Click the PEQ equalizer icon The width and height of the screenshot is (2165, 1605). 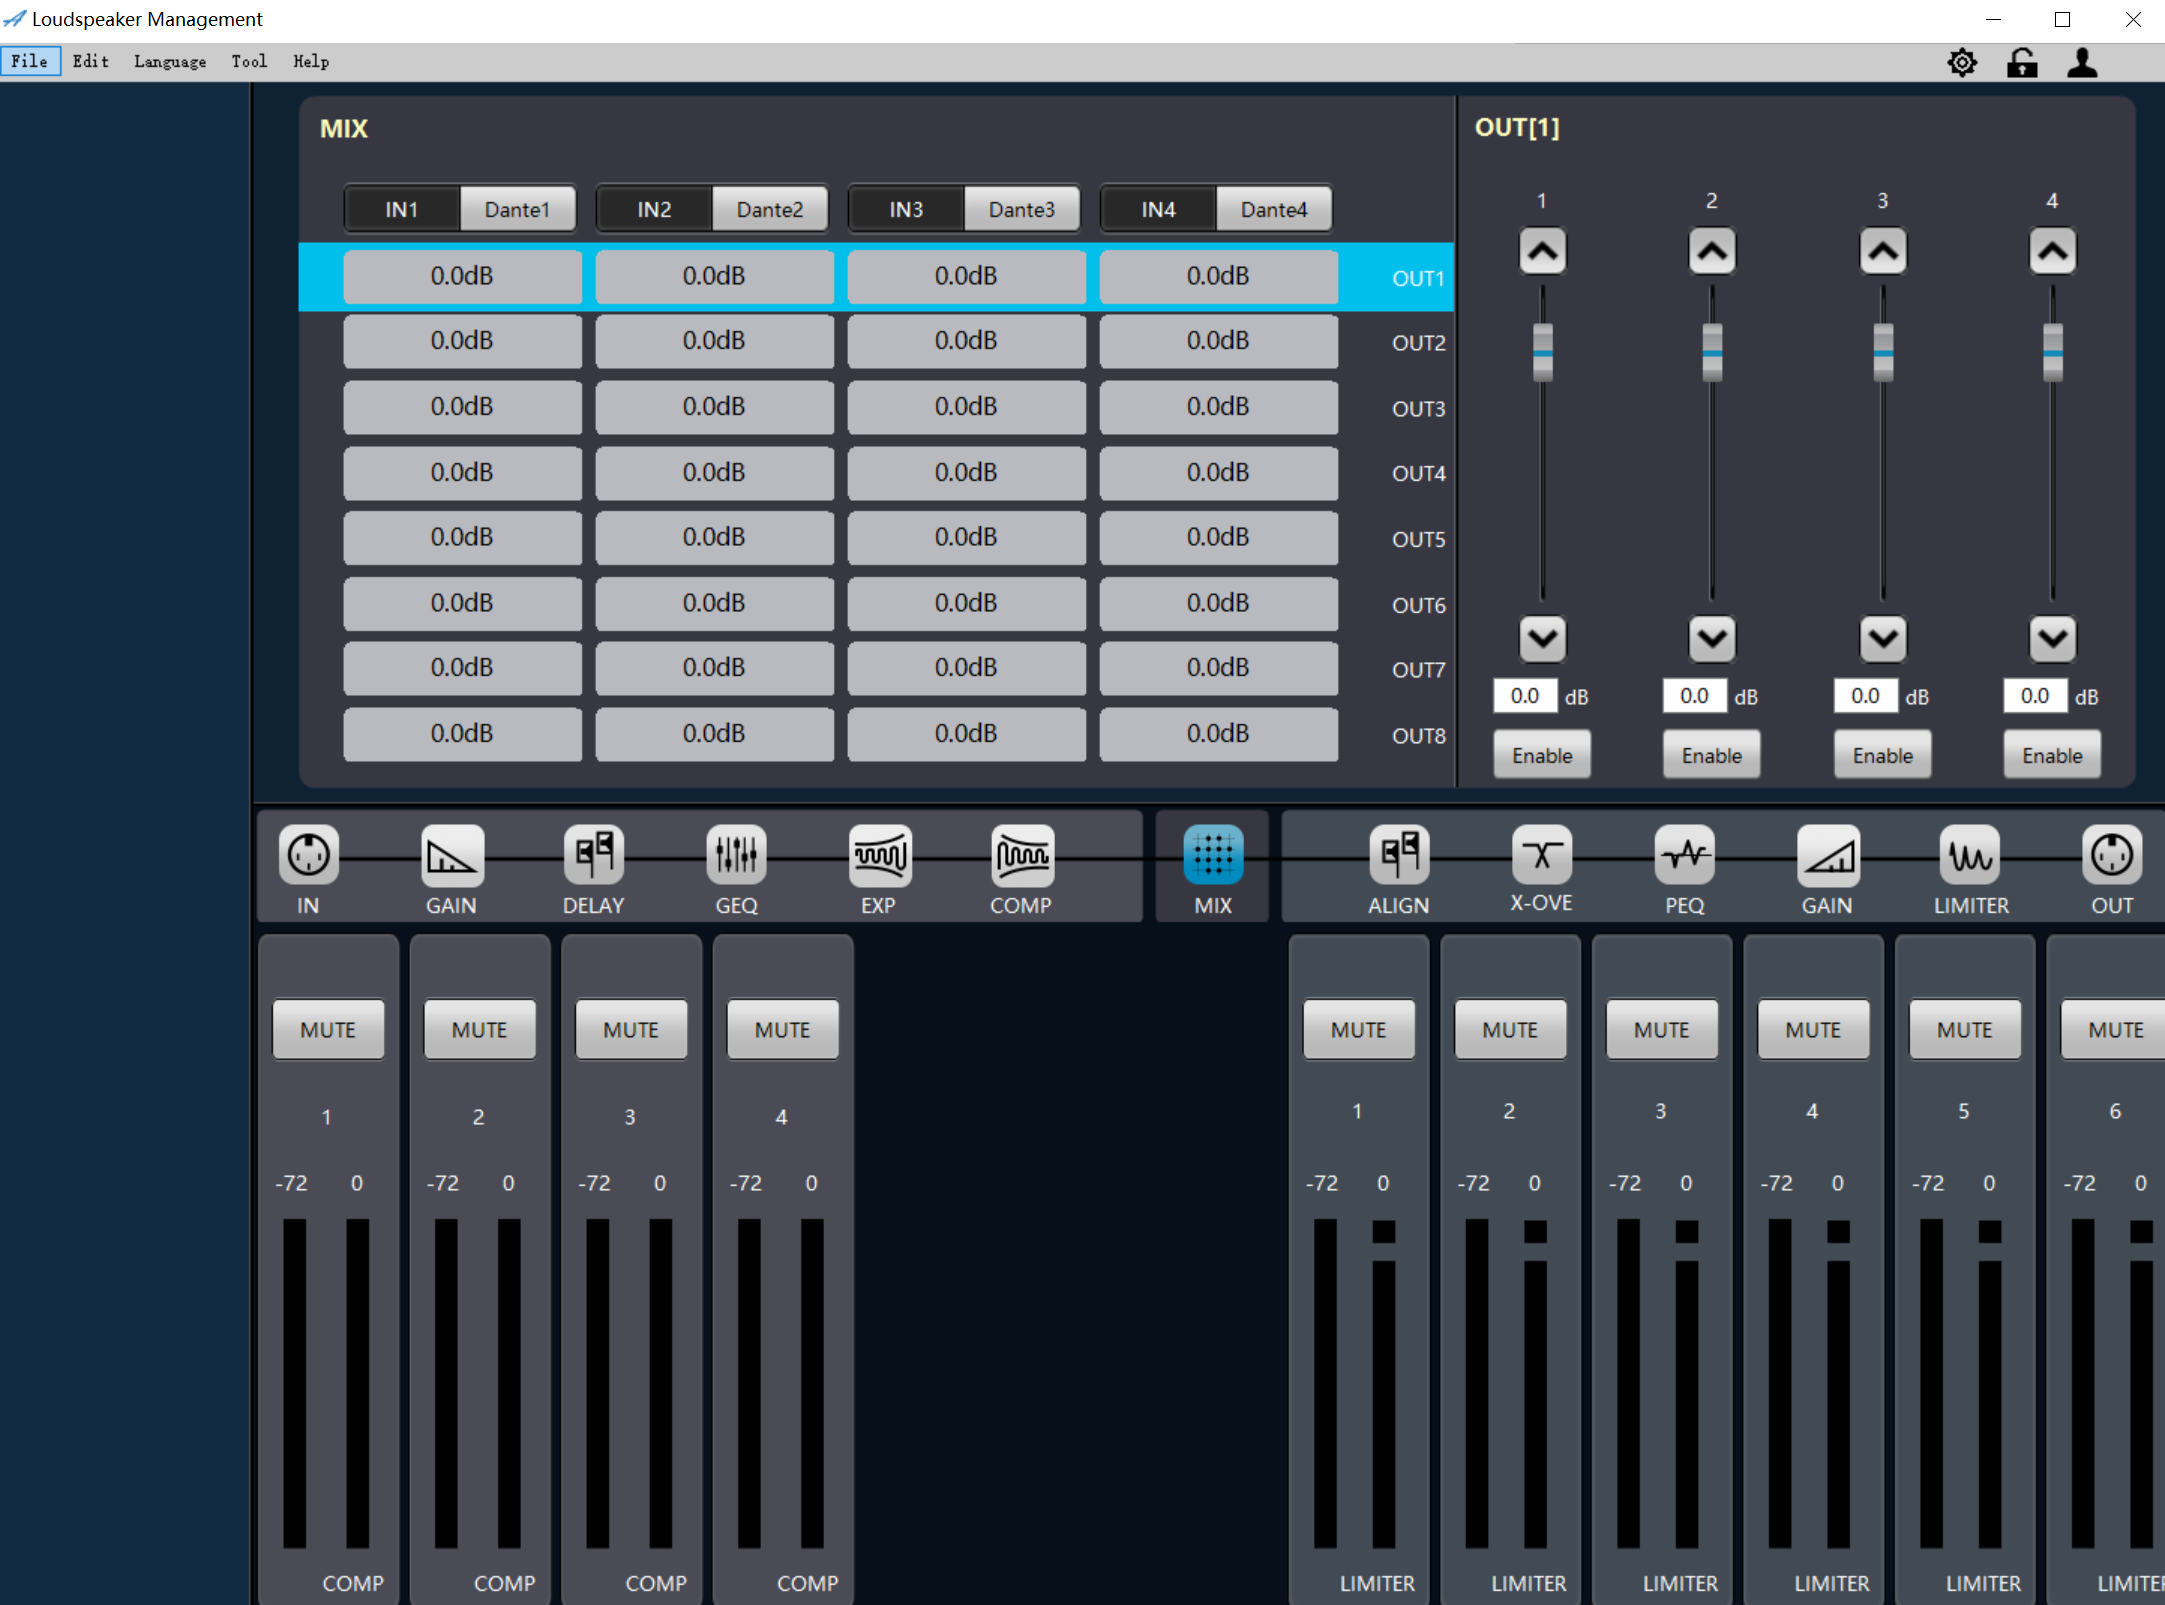[1684, 855]
